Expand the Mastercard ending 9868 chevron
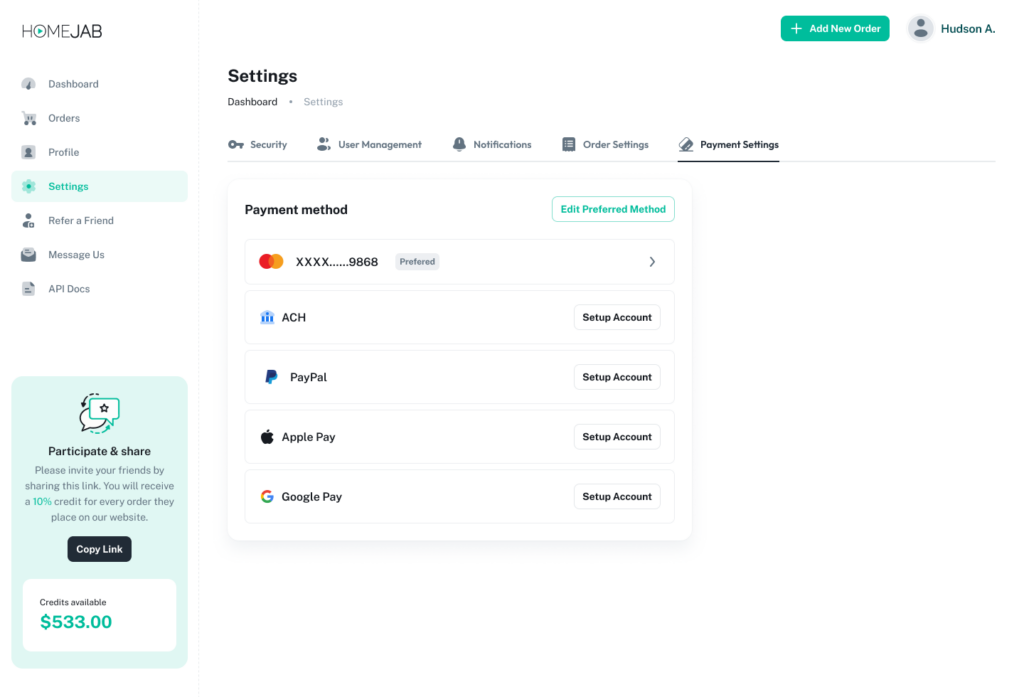Screen dimensions: 1024x697 tap(652, 262)
